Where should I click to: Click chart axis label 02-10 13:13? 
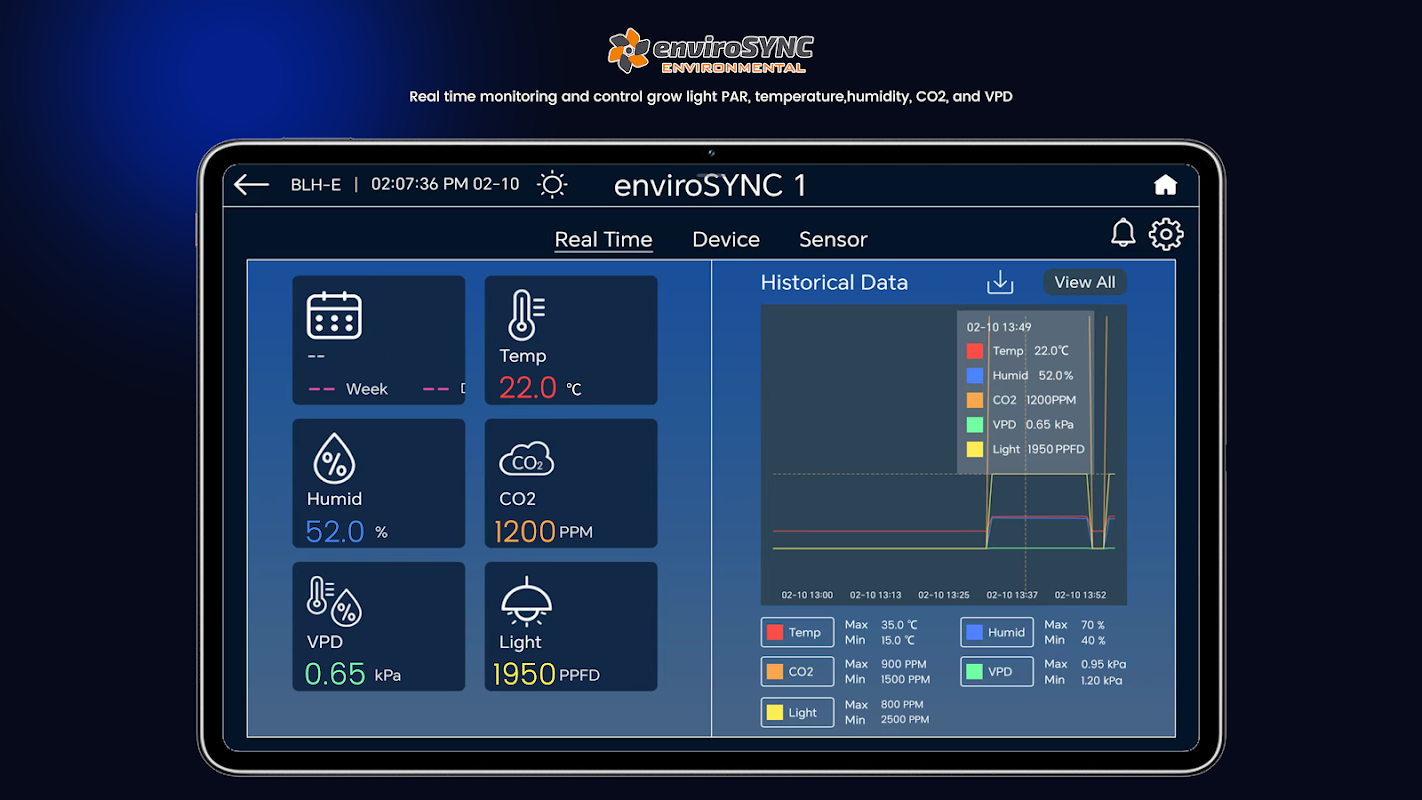875,595
